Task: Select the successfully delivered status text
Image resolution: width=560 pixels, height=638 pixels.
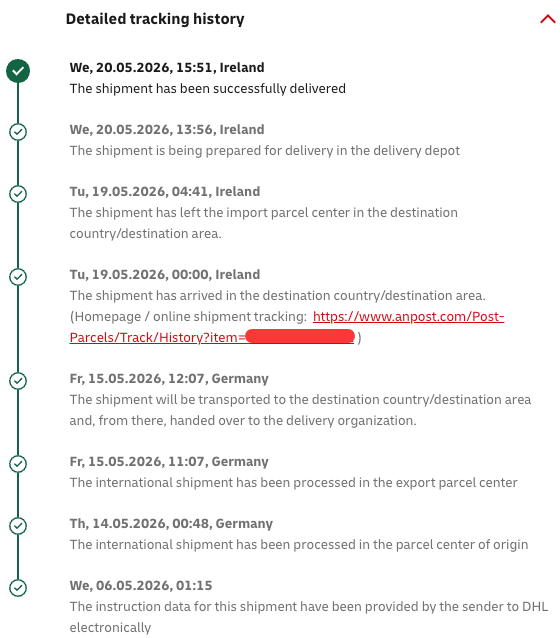Action: [x=208, y=89]
